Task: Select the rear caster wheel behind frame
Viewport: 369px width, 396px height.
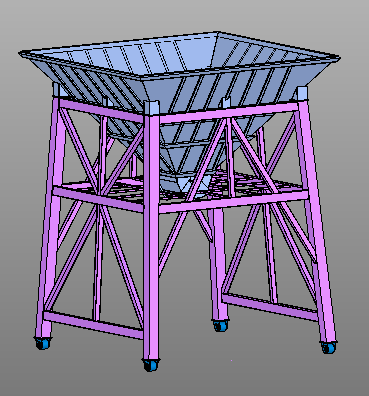Action: 220,325
